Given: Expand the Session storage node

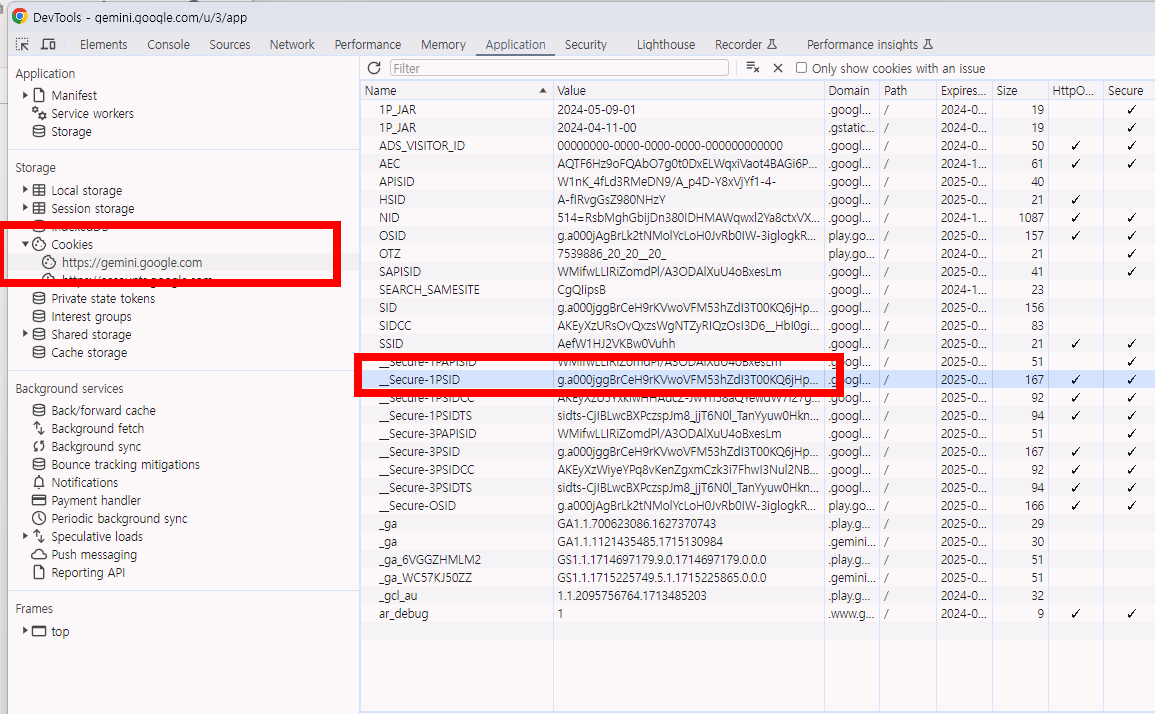Looking at the screenshot, I should coord(25,209).
